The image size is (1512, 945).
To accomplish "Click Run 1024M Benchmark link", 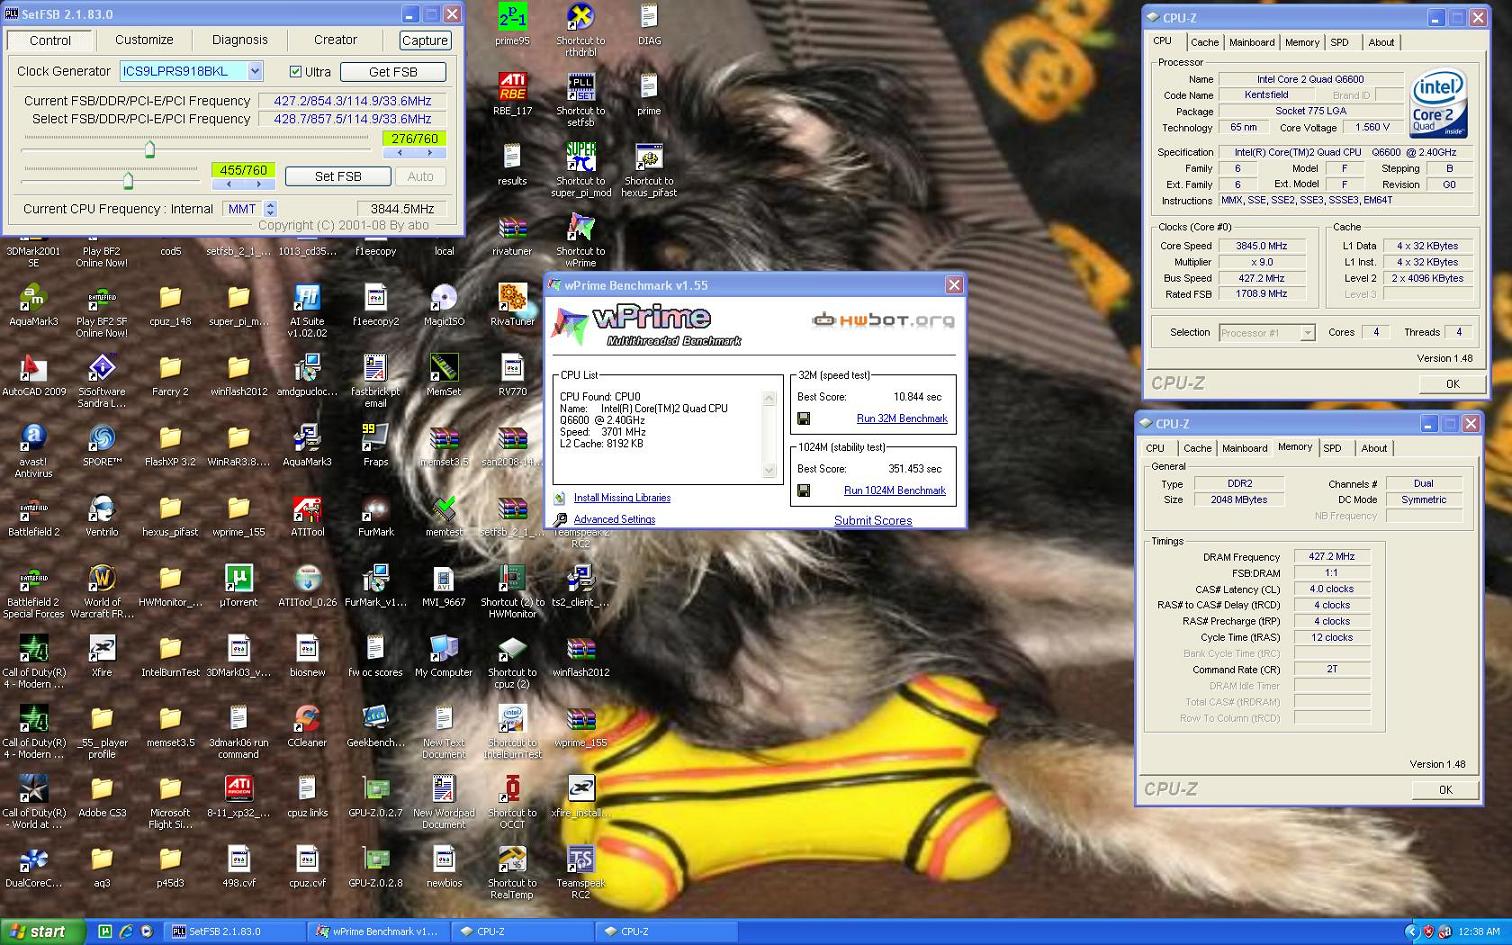I will pos(895,491).
